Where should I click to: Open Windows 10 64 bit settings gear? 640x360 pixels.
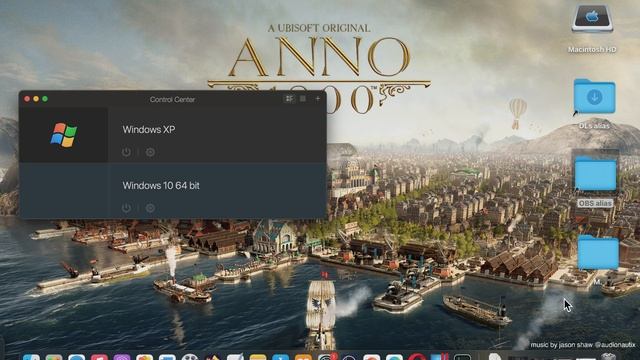(150, 208)
